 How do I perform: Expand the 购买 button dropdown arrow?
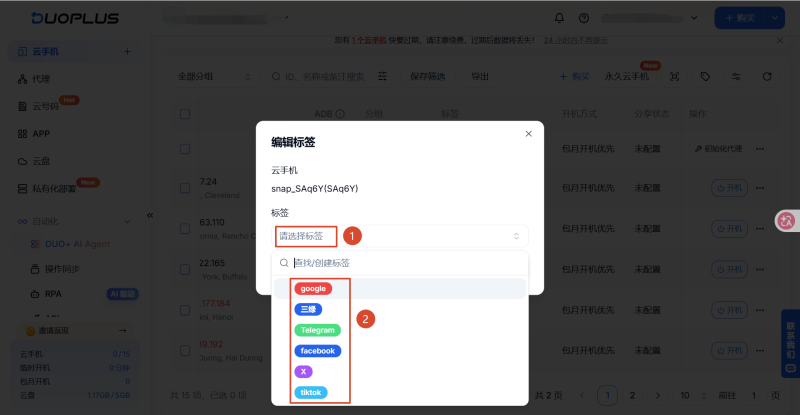click(774, 18)
